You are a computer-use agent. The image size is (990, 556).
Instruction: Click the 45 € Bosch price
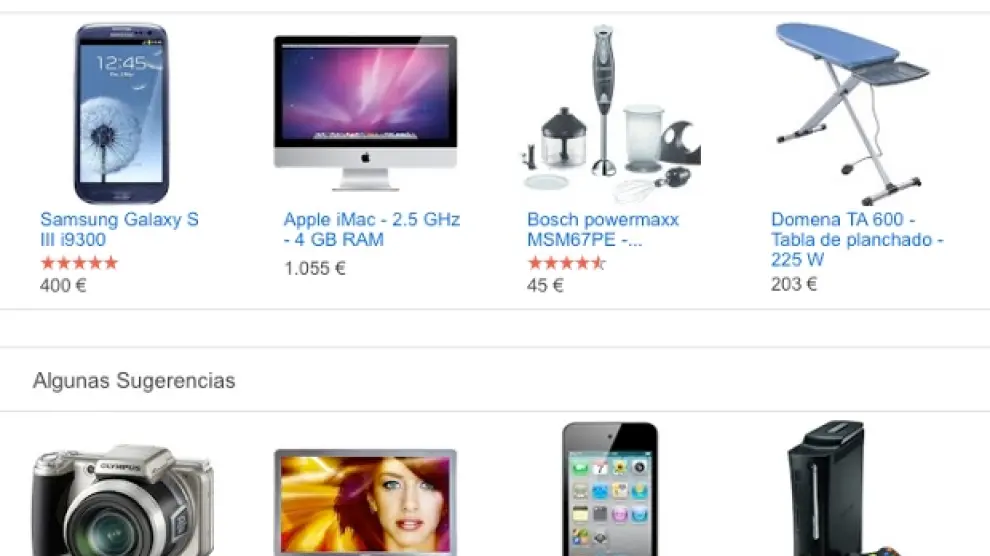(x=545, y=285)
